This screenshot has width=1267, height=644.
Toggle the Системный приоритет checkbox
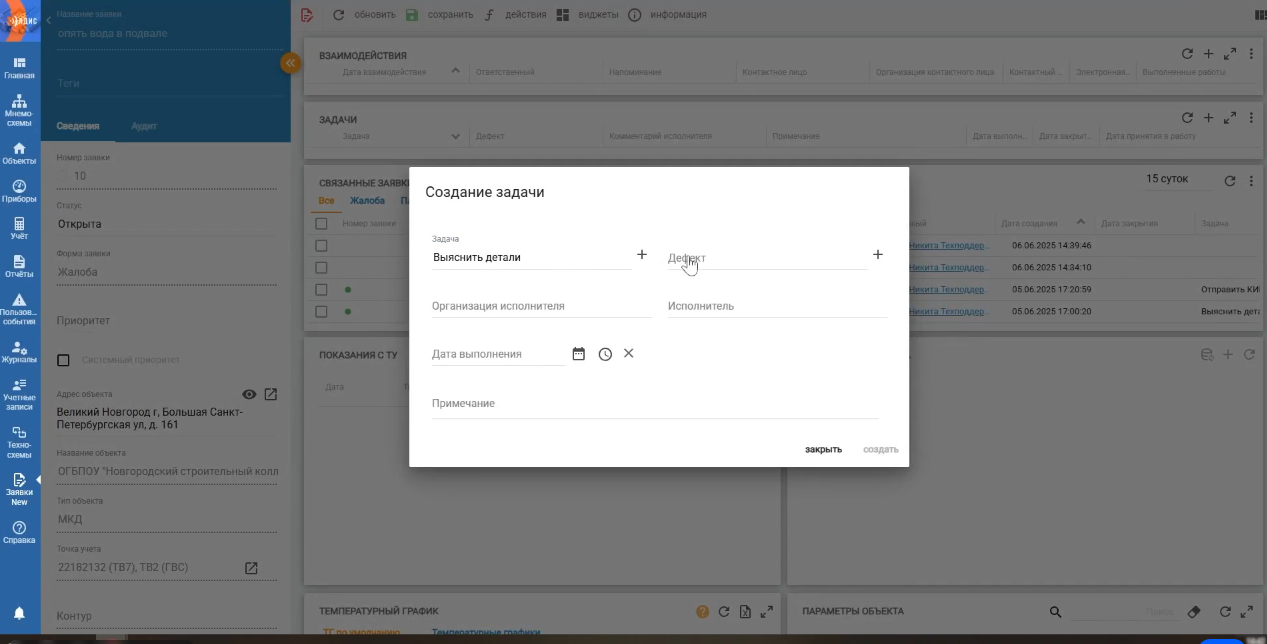(64, 360)
